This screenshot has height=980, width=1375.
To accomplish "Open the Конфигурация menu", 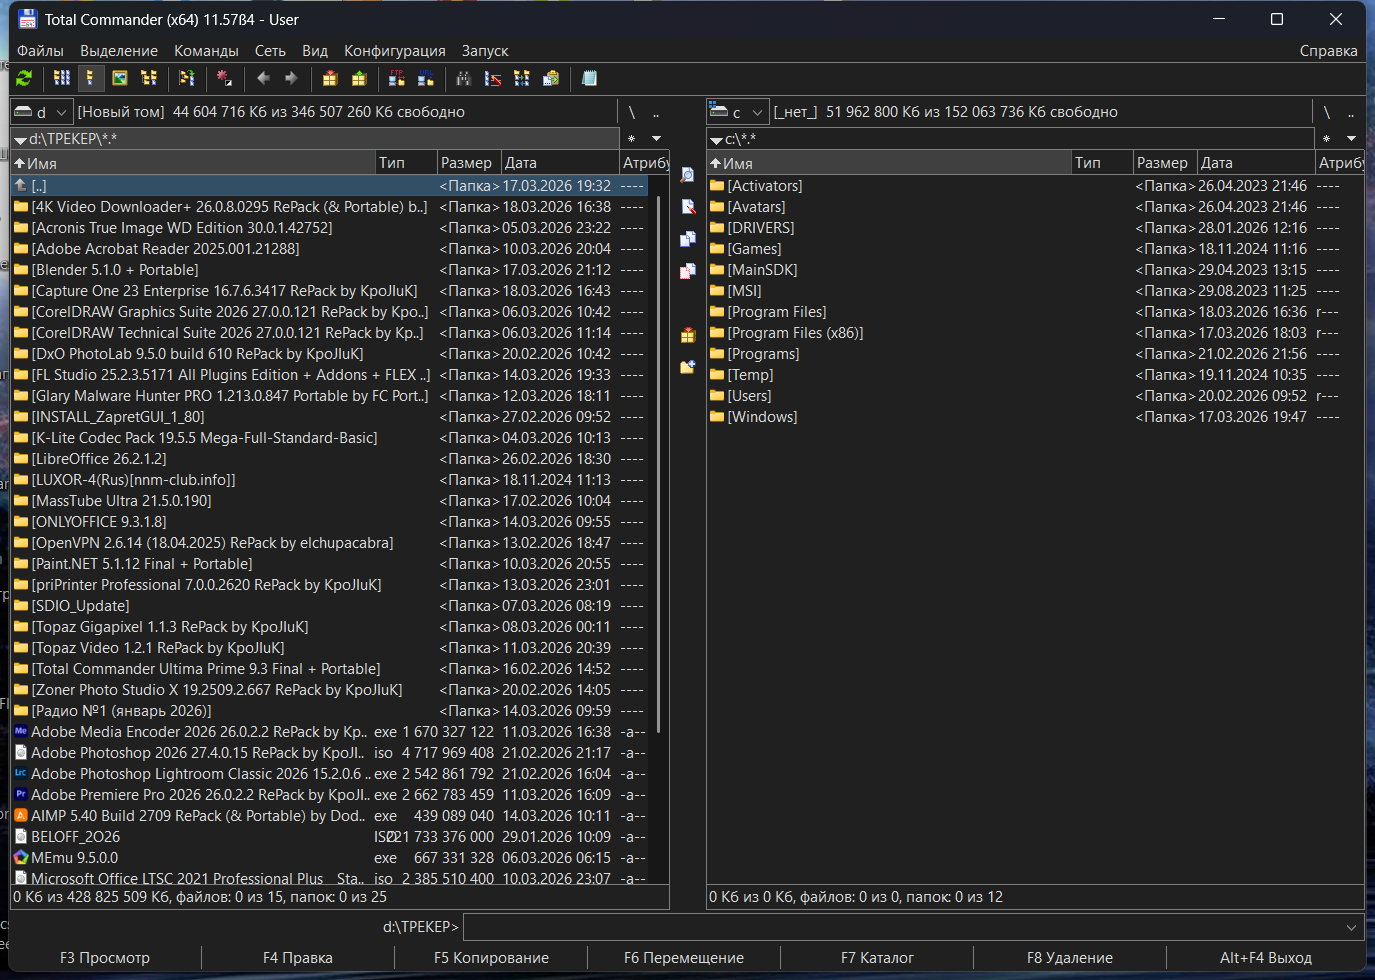I will click(394, 51).
